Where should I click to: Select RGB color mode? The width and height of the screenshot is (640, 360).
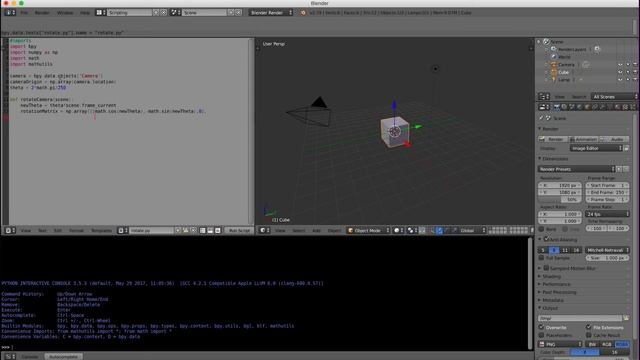607,344
